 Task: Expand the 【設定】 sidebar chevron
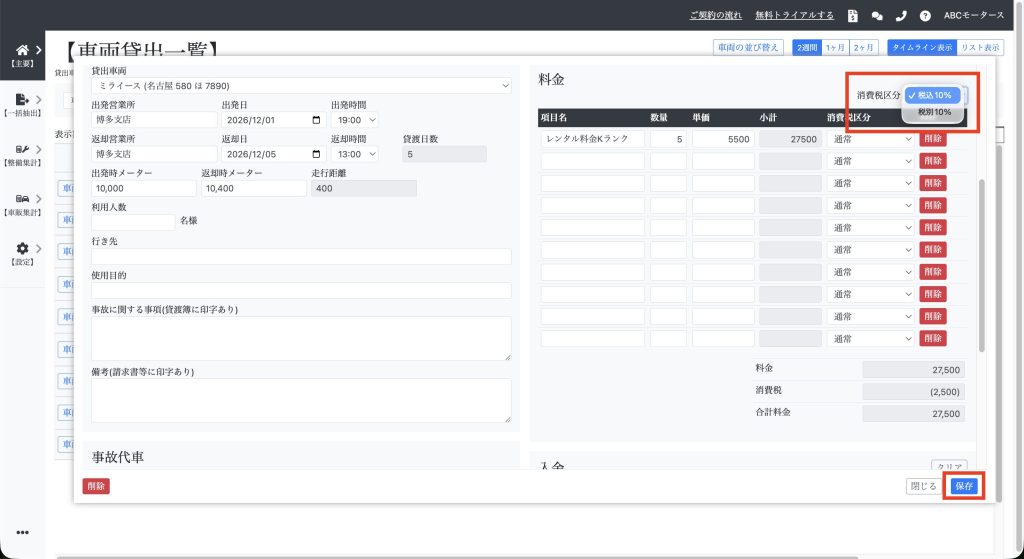coord(39,248)
